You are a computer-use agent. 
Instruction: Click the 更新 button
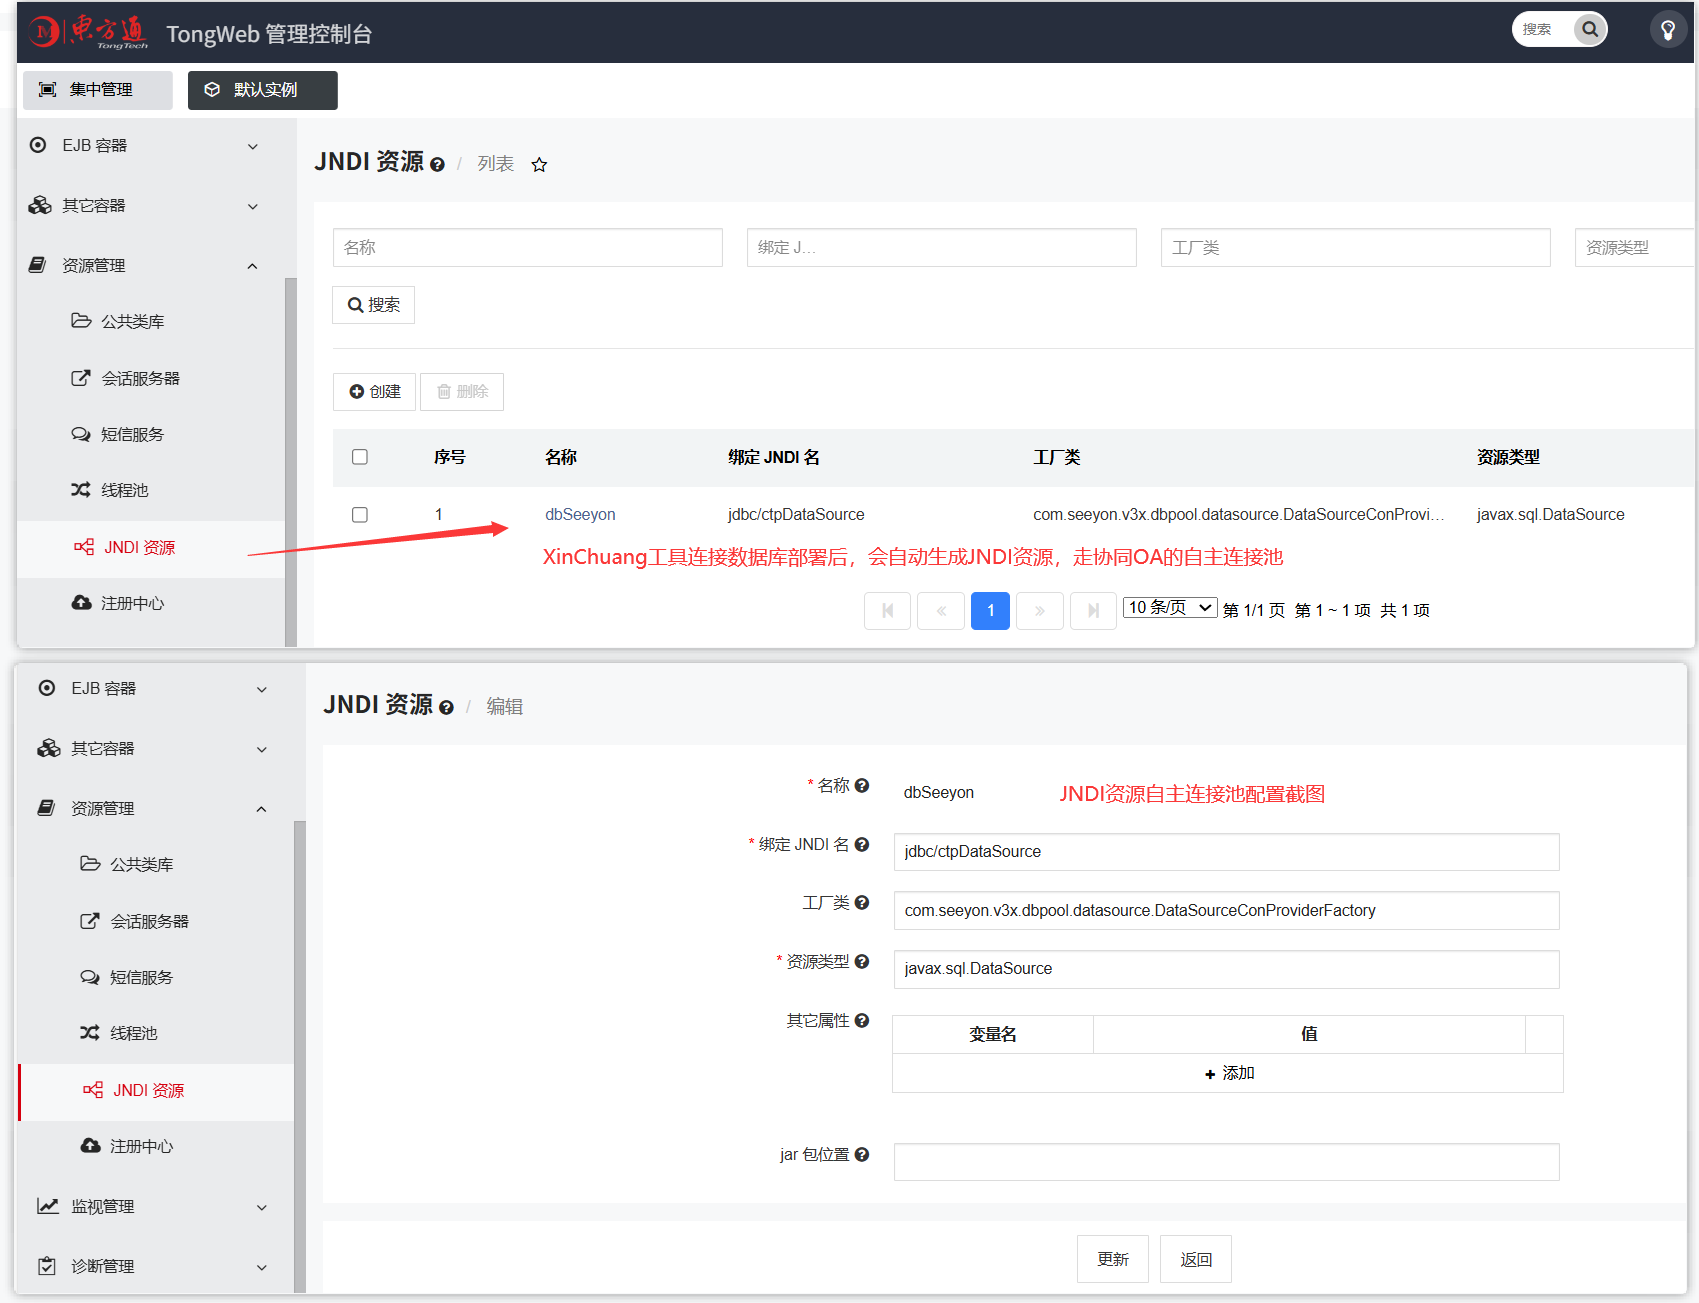[1113, 1259]
